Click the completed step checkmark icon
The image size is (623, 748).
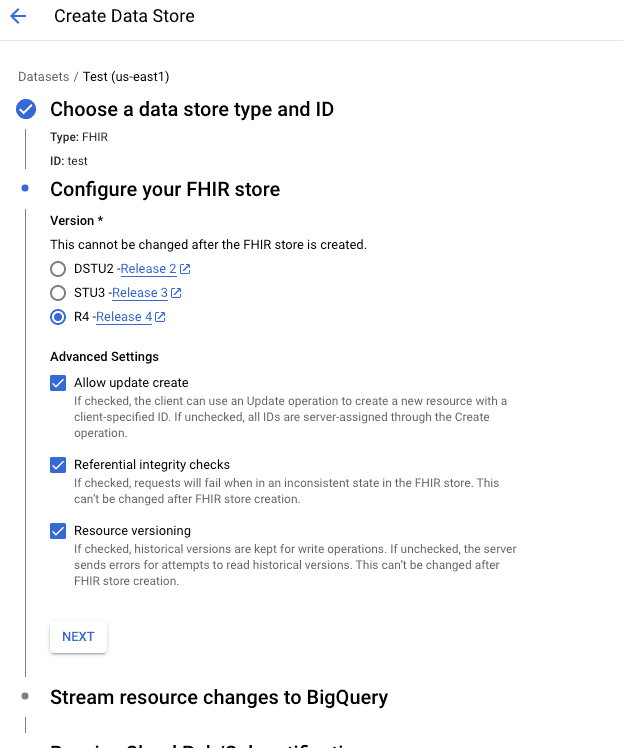[26, 109]
